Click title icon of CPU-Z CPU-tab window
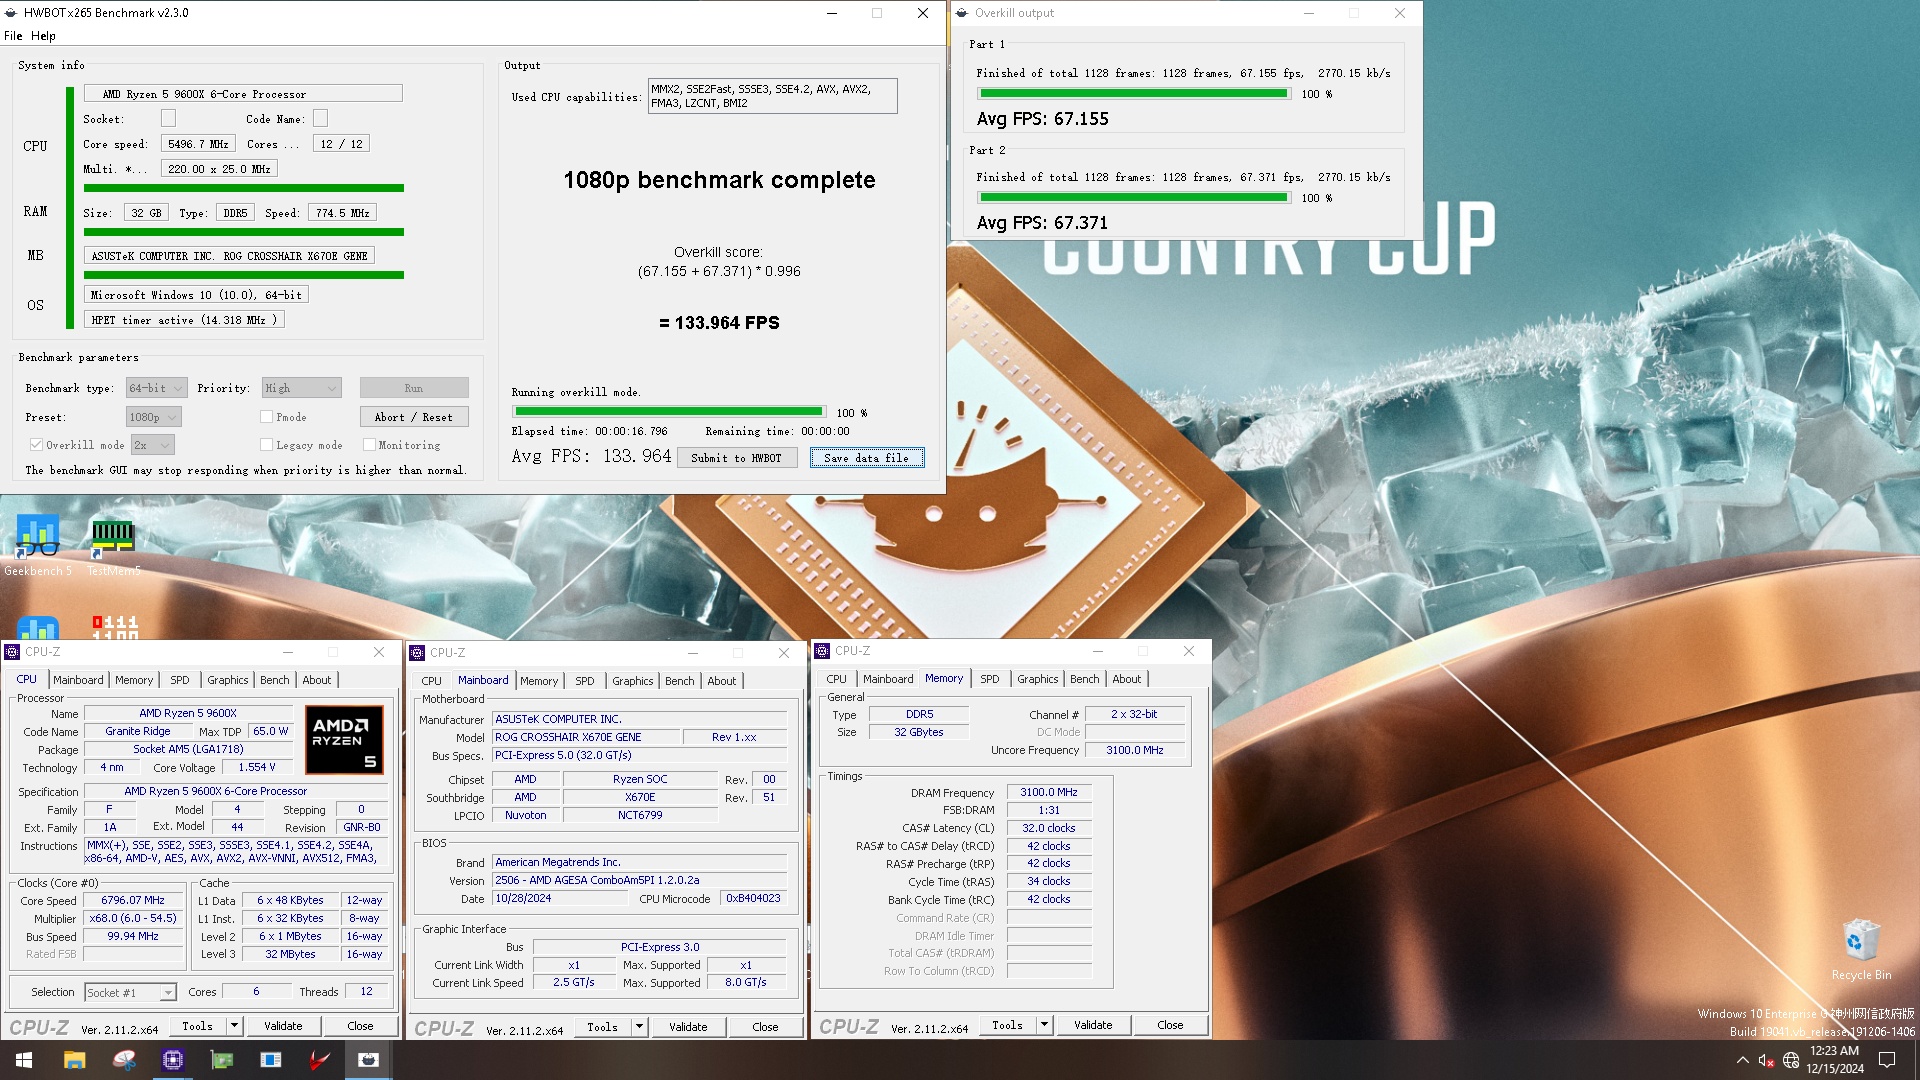Viewport: 1920px width, 1080px height. (x=12, y=652)
